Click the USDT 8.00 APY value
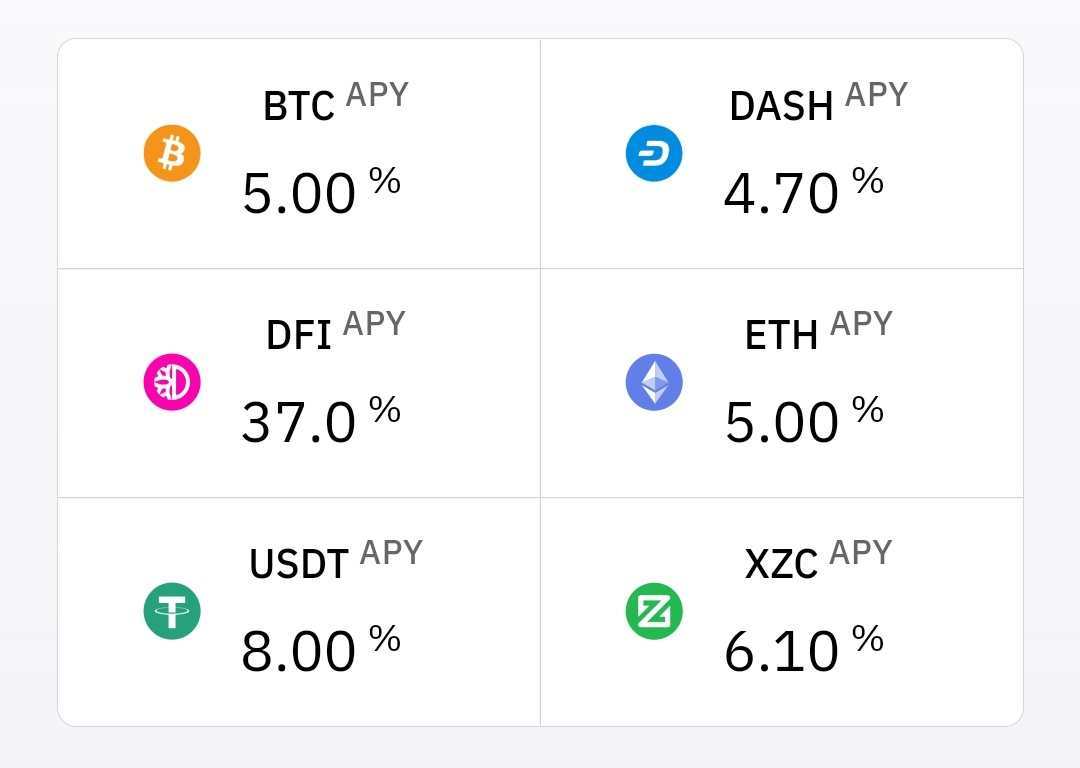The height and width of the screenshot is (768, 1080). tap(299, 651)
